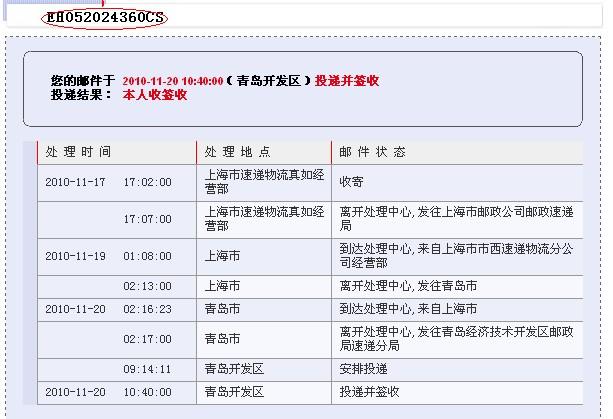The image size is (613, 419).
Task: Select the time 02:16:23
Action: (x=147, y=309)
